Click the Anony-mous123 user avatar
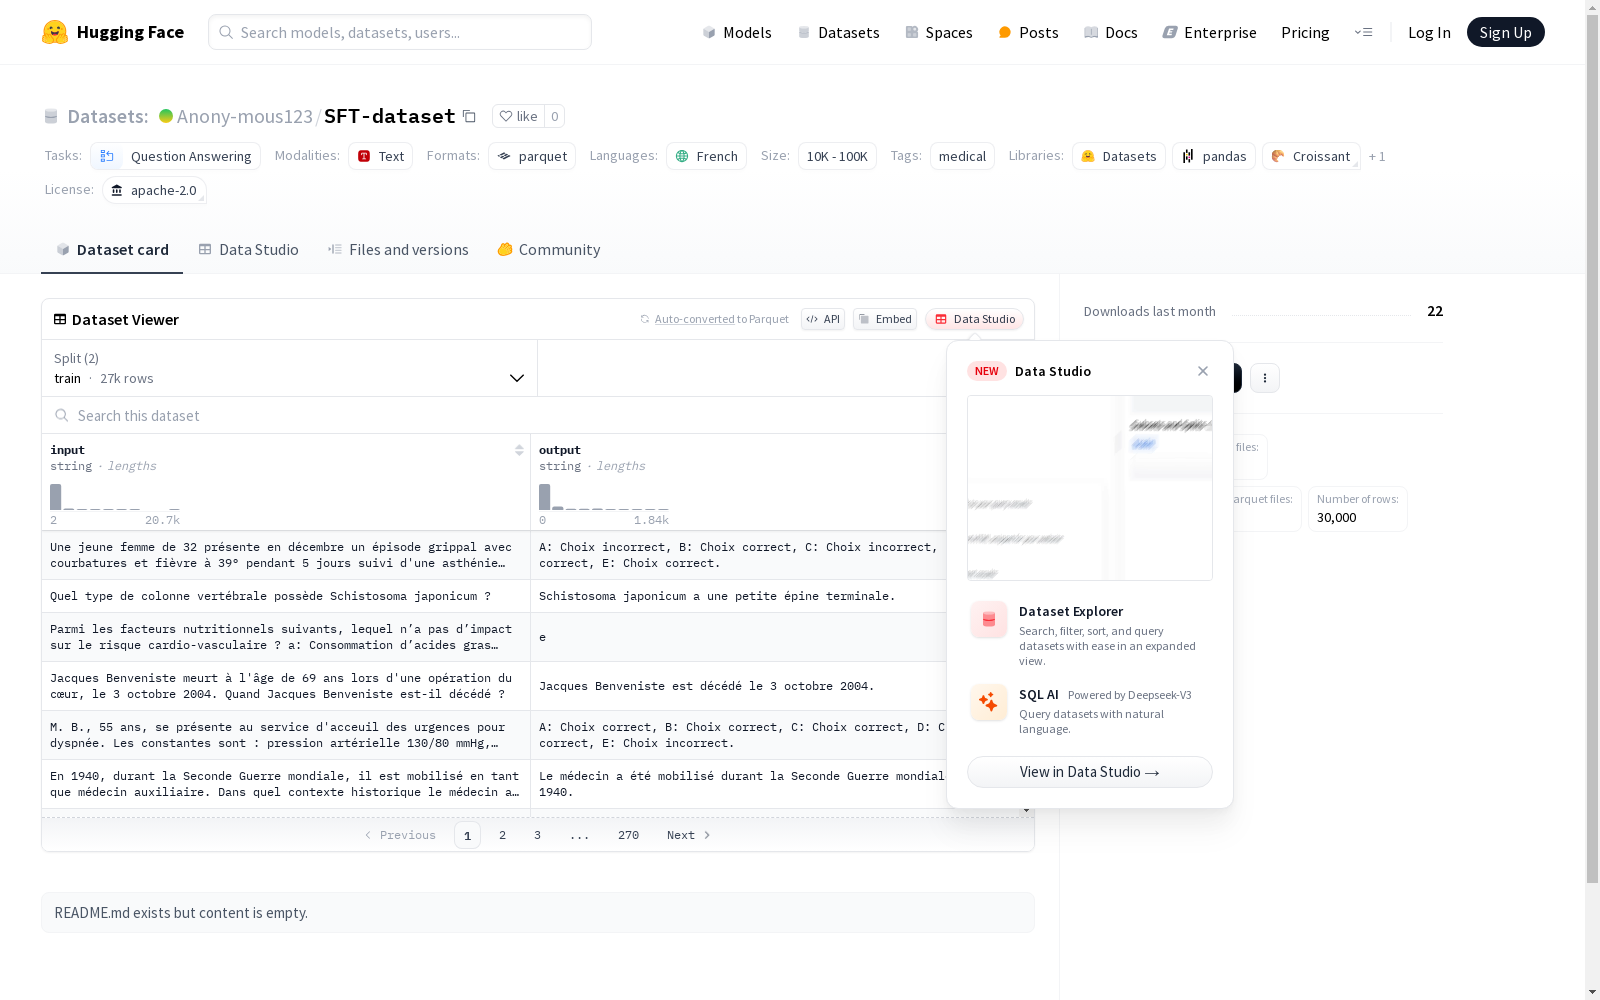This screenshot has width=1600, height=1000. 166,116
